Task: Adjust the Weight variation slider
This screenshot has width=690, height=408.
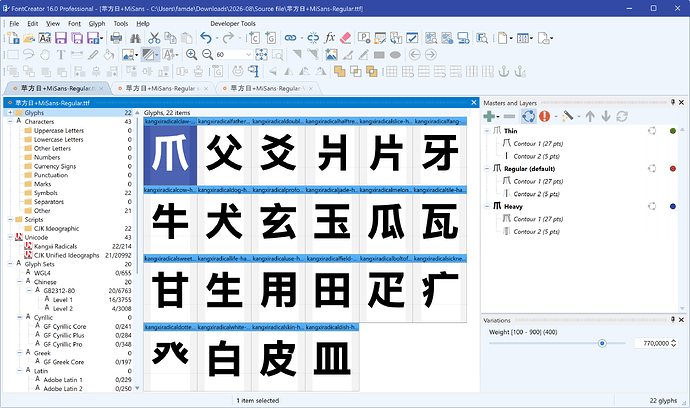Action: point(602,343)
